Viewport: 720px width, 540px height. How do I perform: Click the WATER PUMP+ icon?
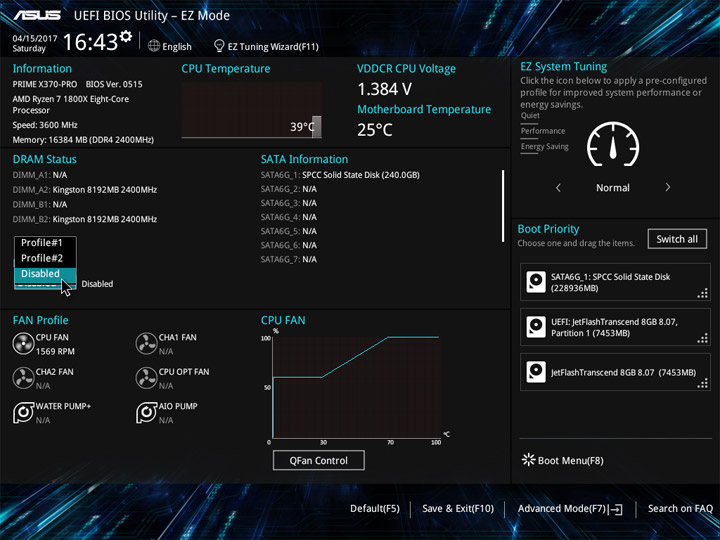pyautogui.click(x=23, y=412)
